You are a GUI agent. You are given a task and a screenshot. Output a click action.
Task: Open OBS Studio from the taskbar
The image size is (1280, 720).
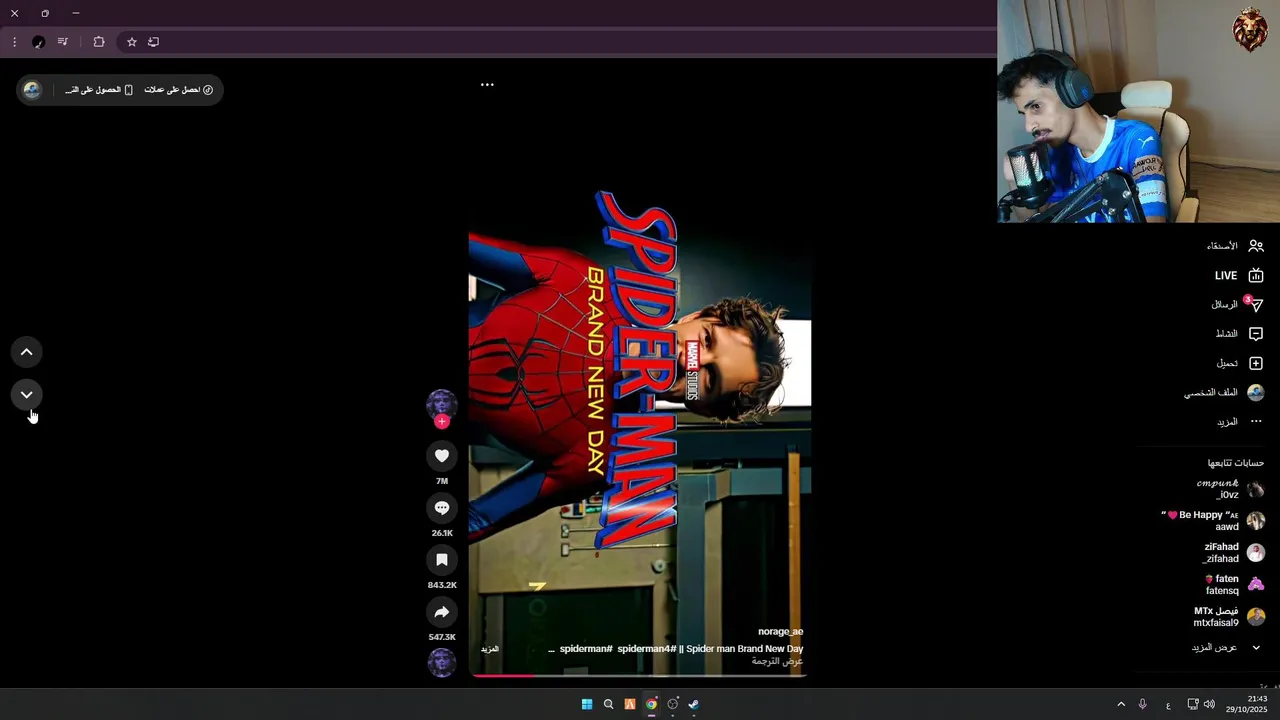(x=672, y=704)
